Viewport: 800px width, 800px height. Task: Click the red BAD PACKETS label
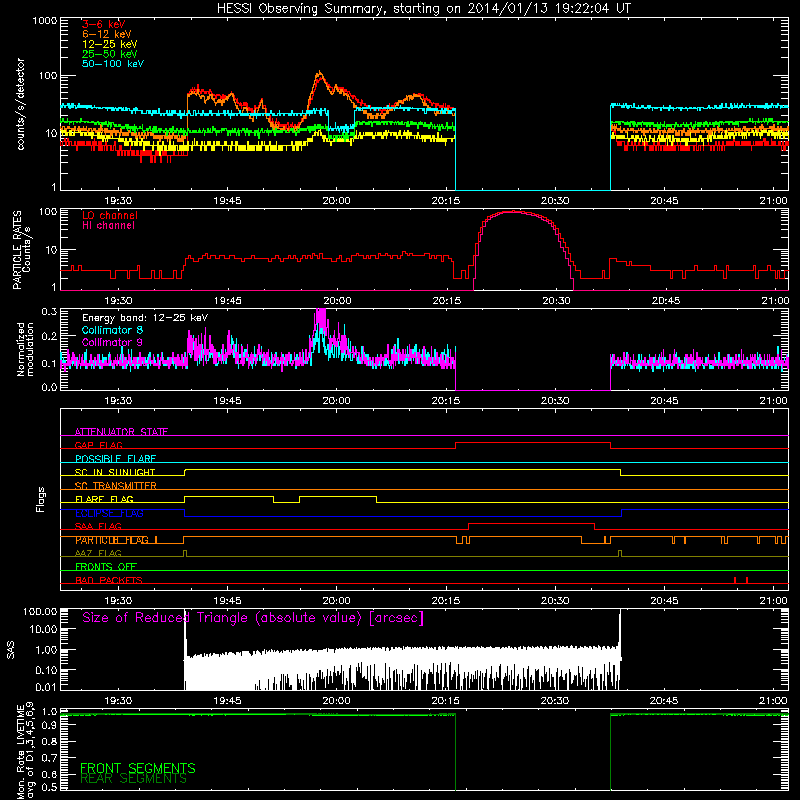109,580
